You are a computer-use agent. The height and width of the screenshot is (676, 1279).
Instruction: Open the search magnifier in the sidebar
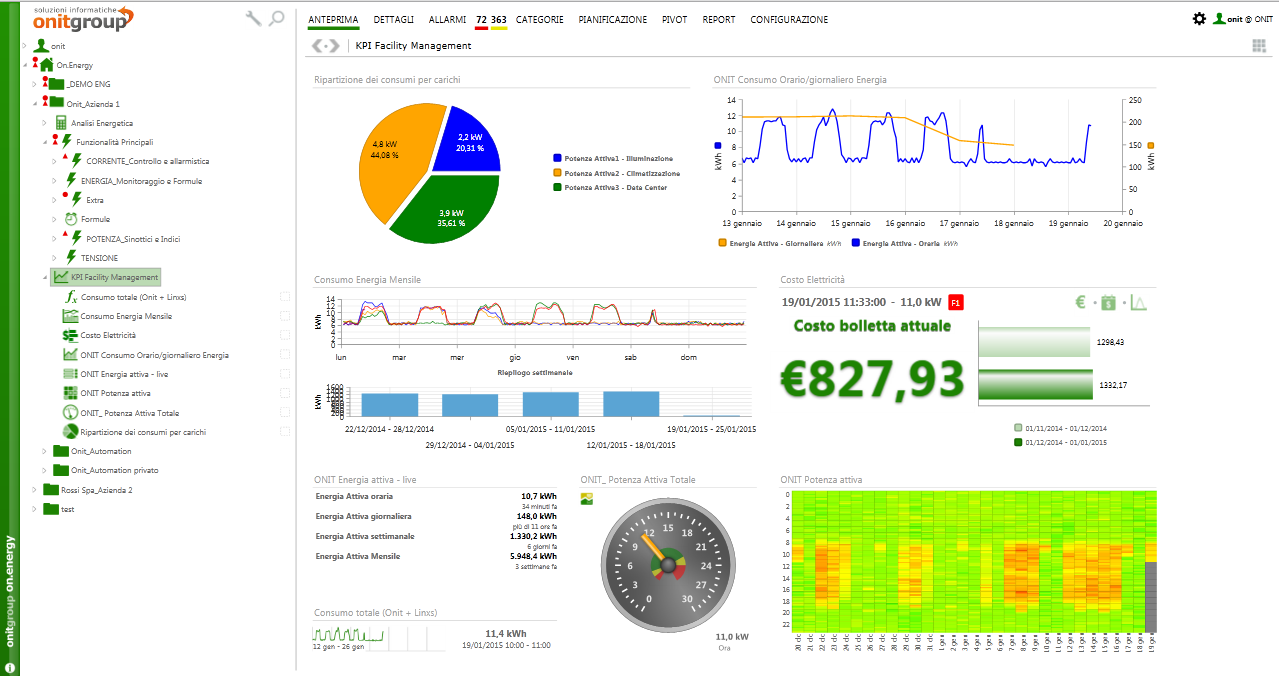tap(275, 17)
